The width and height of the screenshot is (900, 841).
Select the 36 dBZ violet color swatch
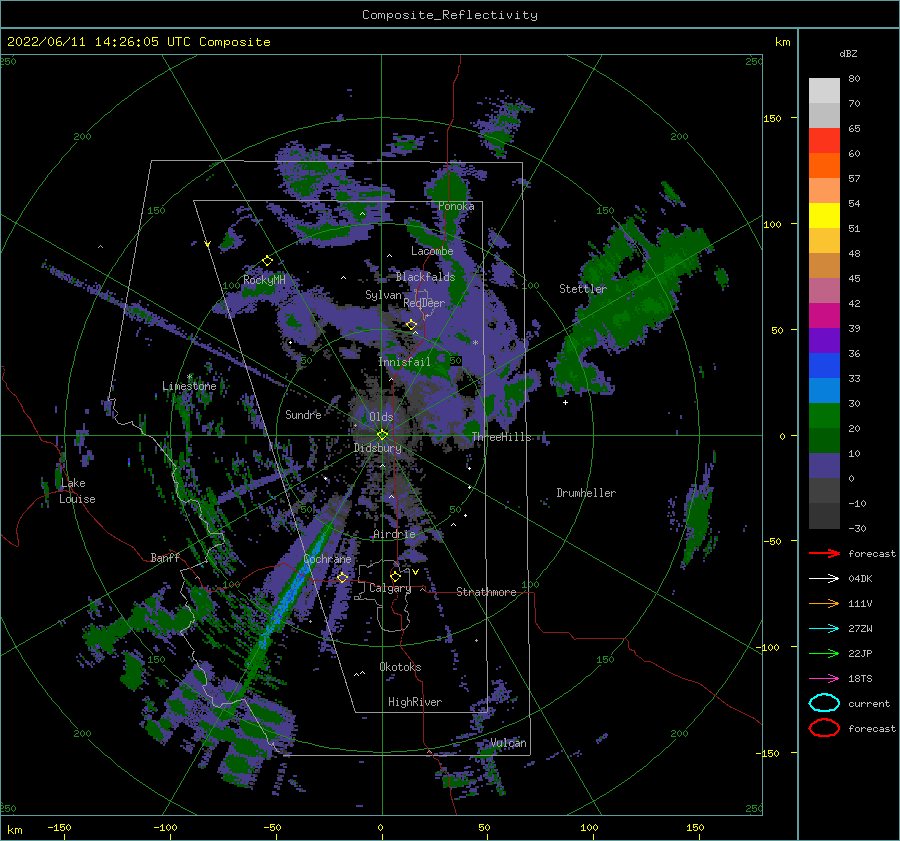pyautogui.click(x=824, y=340)
